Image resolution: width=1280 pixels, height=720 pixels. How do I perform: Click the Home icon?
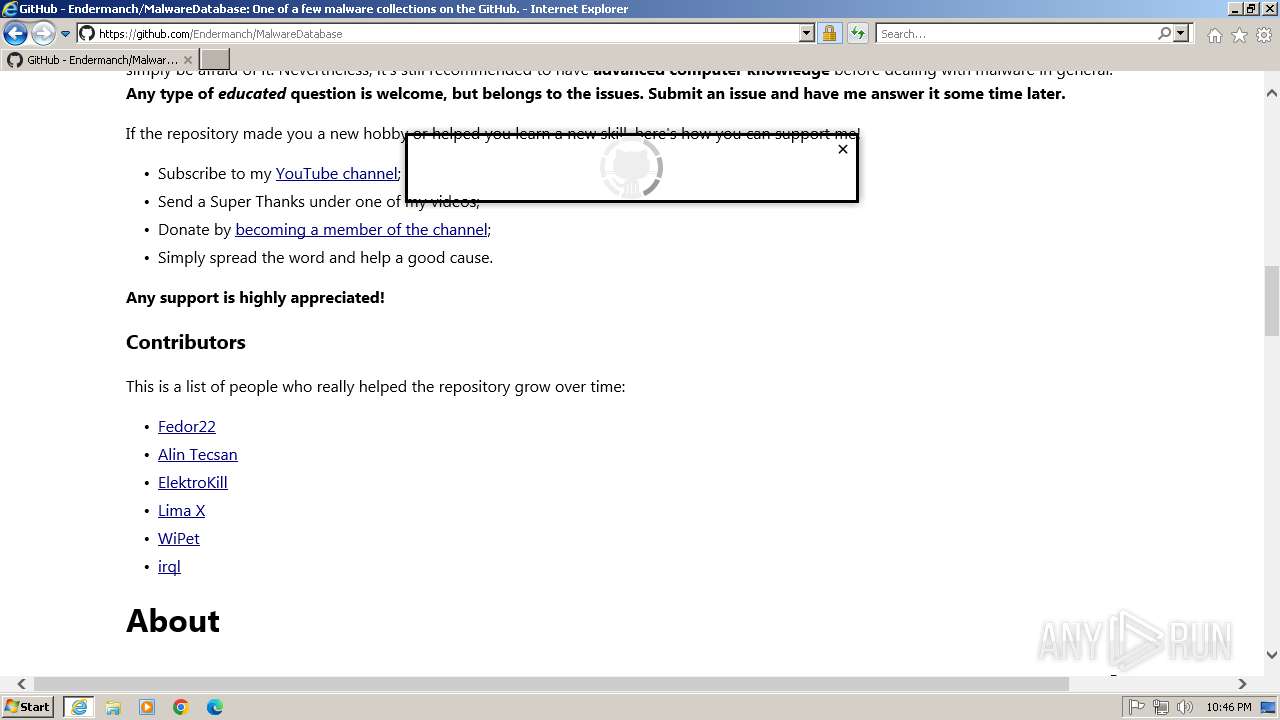tap(1214, 35)
